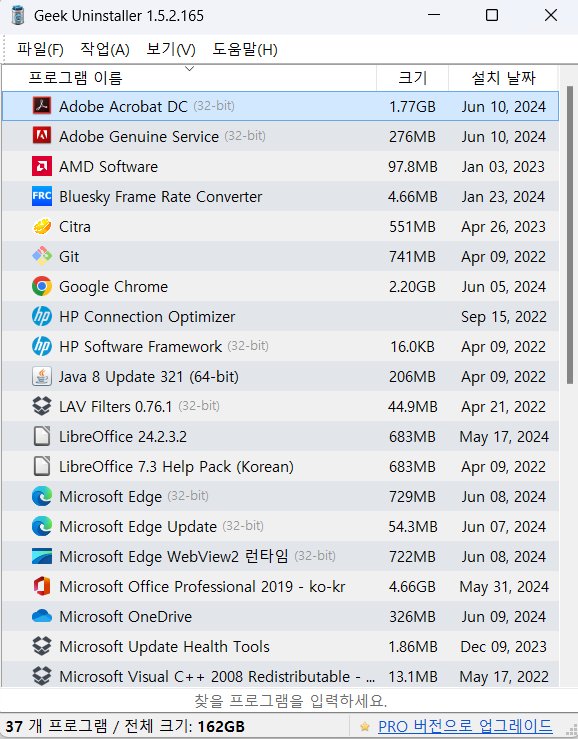Image resolution: width=578 pixels, height=739 pixels.
Task: Click the search field 찾을 프로그램을 입력하세요
Action: pos(289,701)
